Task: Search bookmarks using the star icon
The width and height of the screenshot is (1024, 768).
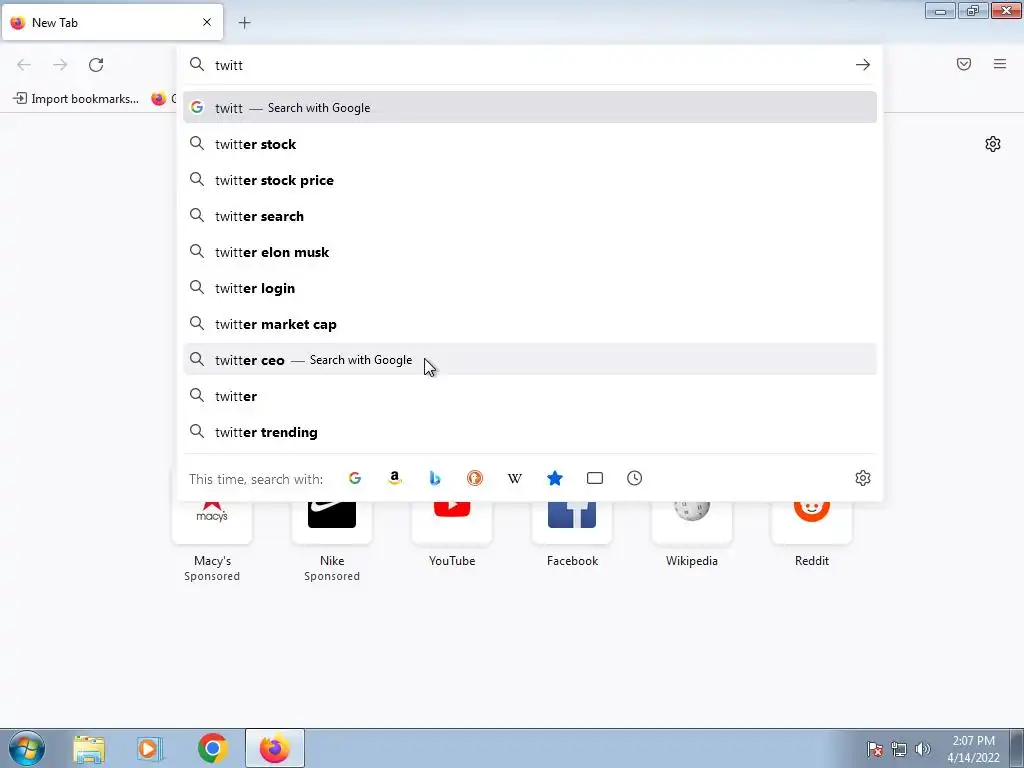Action: (554, 478)
